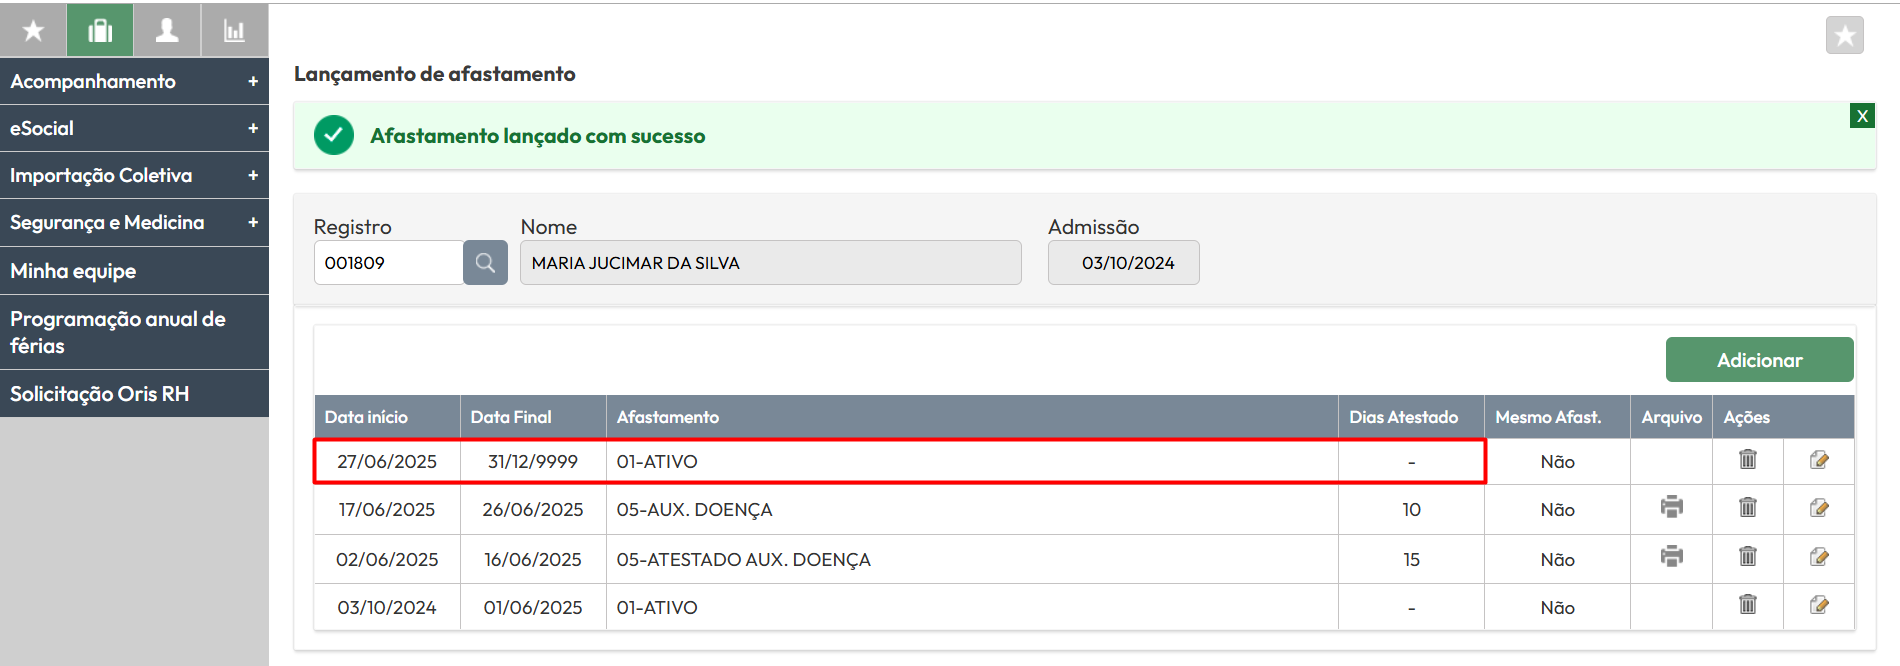Image resolution: width=1900 pixels, height=666 pixels.
Task: Open Solicitação Oris RH menu item
Action: tap(100, 394)
